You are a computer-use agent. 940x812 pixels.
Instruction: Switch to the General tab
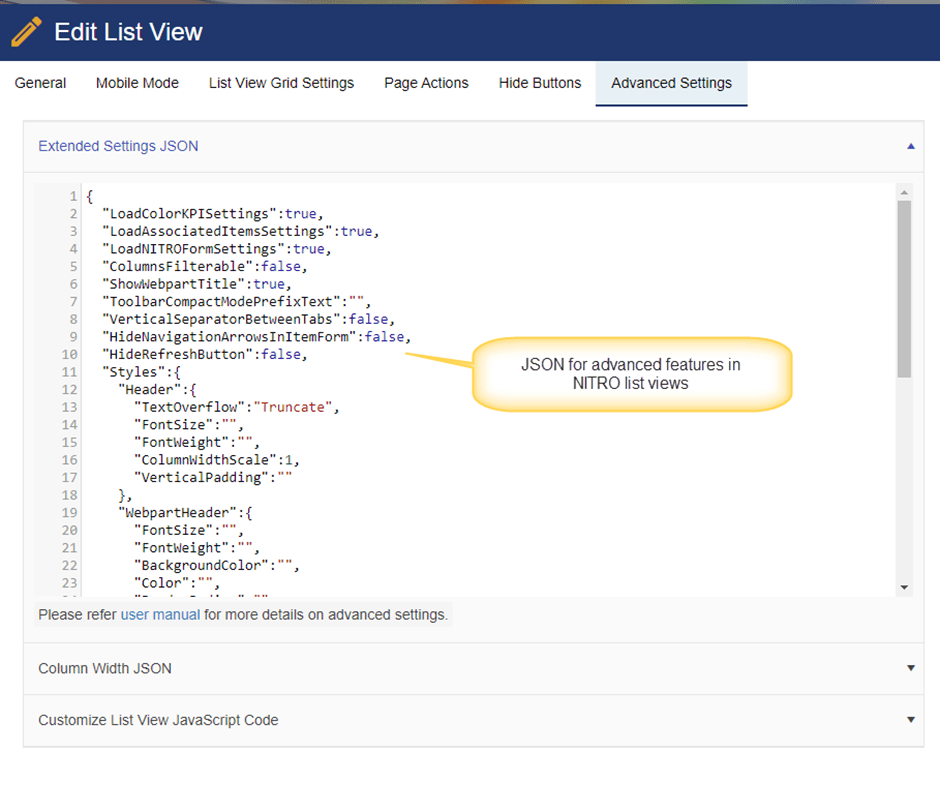[x=41, y=83]
